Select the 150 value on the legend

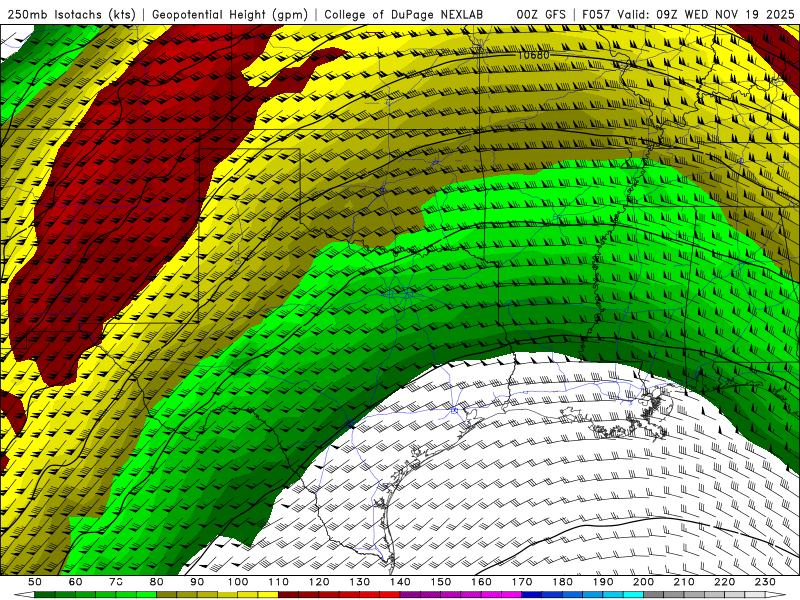[440, 582]
